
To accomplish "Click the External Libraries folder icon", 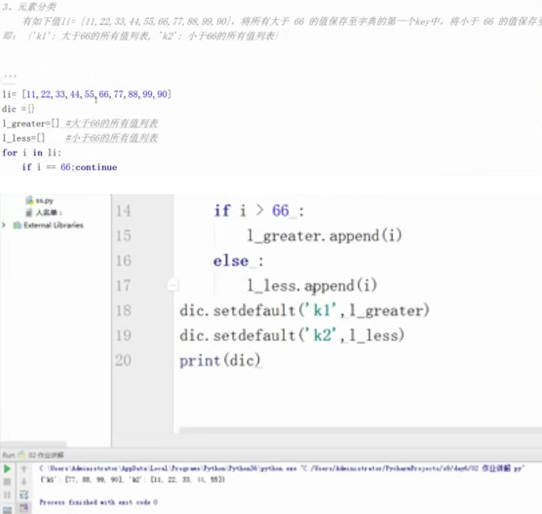I will coord(17,225).
